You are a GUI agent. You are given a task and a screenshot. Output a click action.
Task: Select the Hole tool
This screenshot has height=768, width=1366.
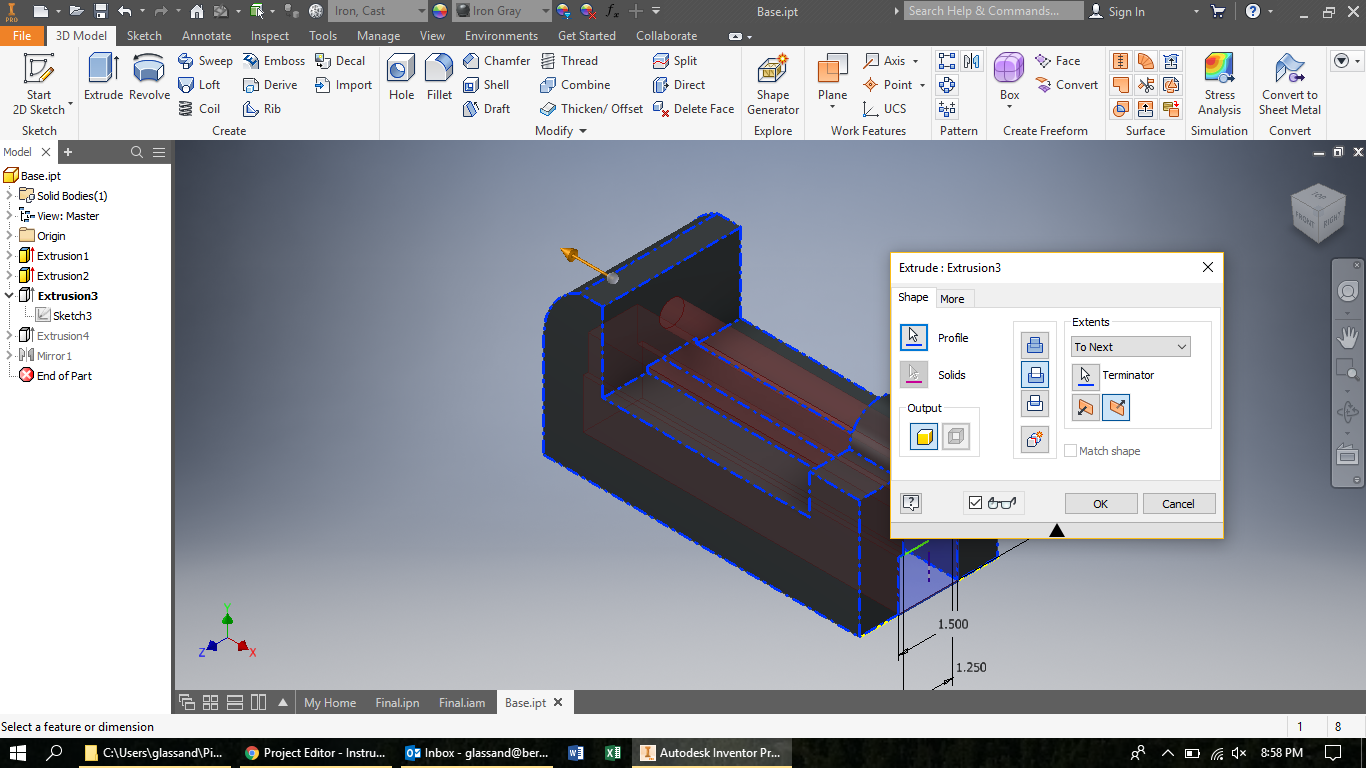(x=401, y=78)
